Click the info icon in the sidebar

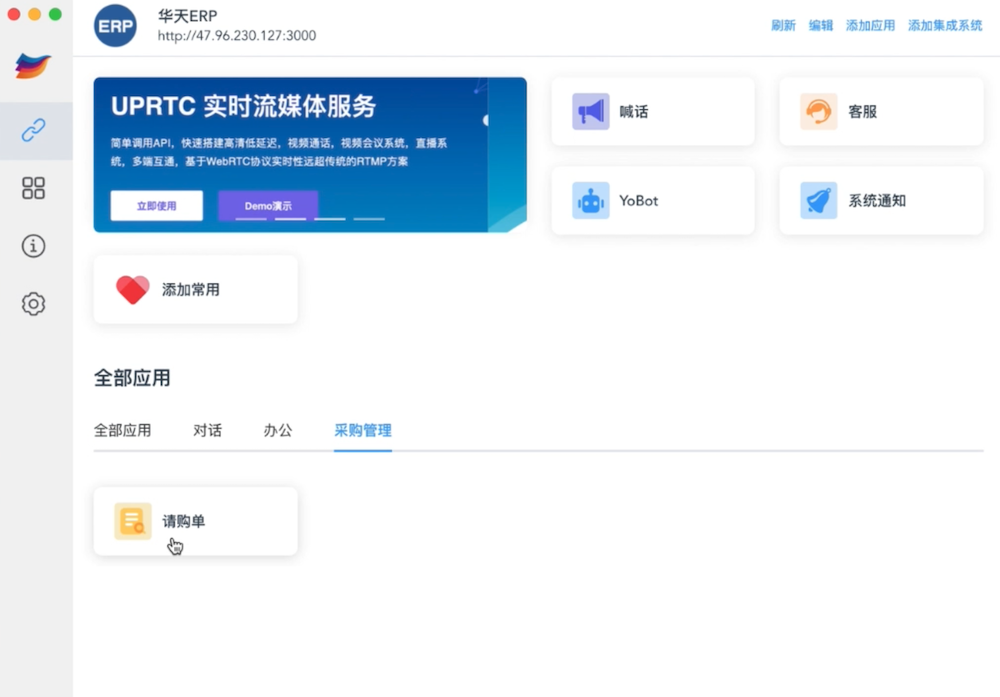pos(34,246)
